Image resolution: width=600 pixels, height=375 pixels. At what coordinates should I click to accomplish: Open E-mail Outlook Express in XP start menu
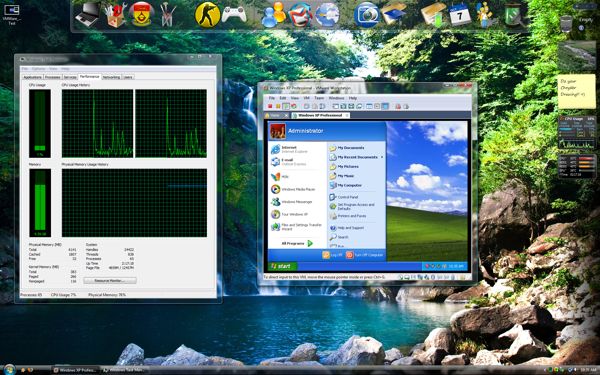click(x=290, y=162)
